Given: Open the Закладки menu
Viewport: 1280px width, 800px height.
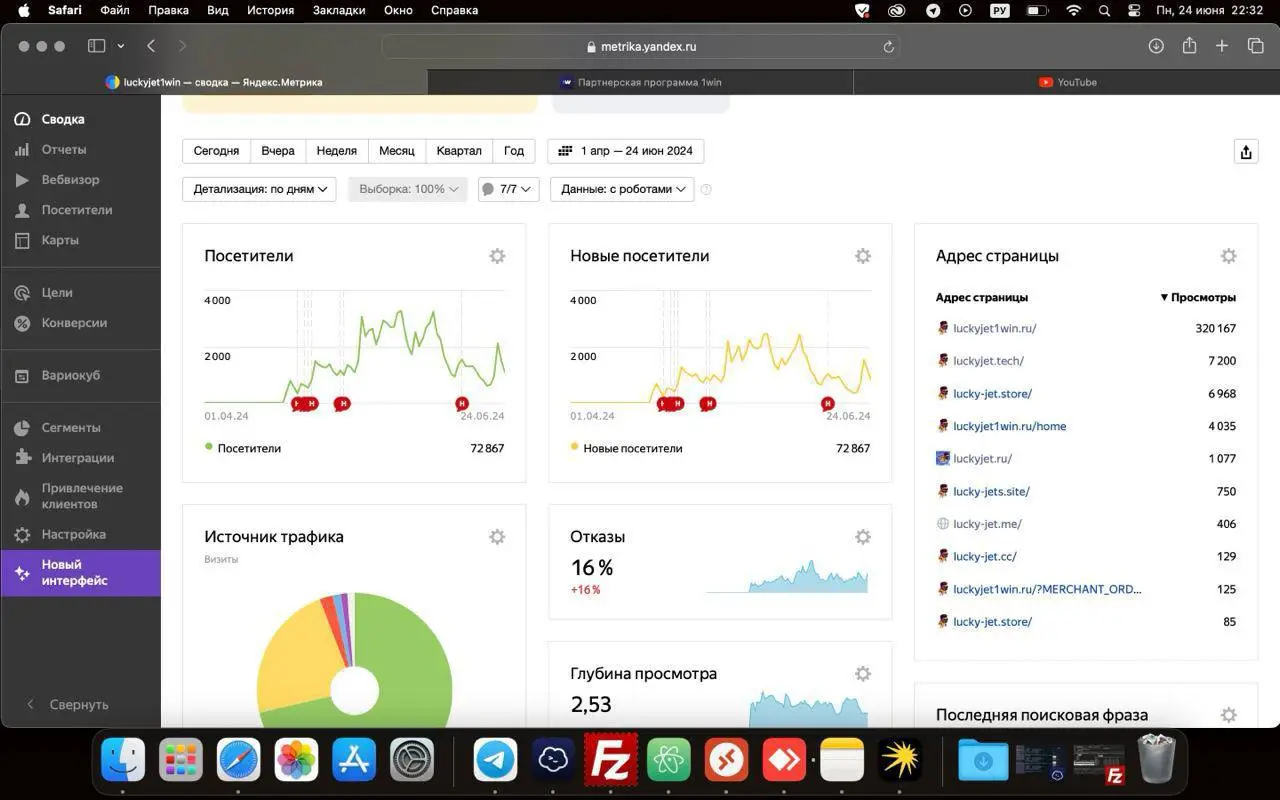Looking at the screenshot, I should point(339,10).
